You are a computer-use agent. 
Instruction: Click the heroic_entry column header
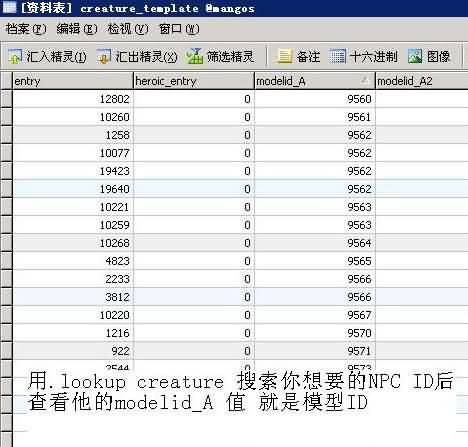click(x=194, y=81)
